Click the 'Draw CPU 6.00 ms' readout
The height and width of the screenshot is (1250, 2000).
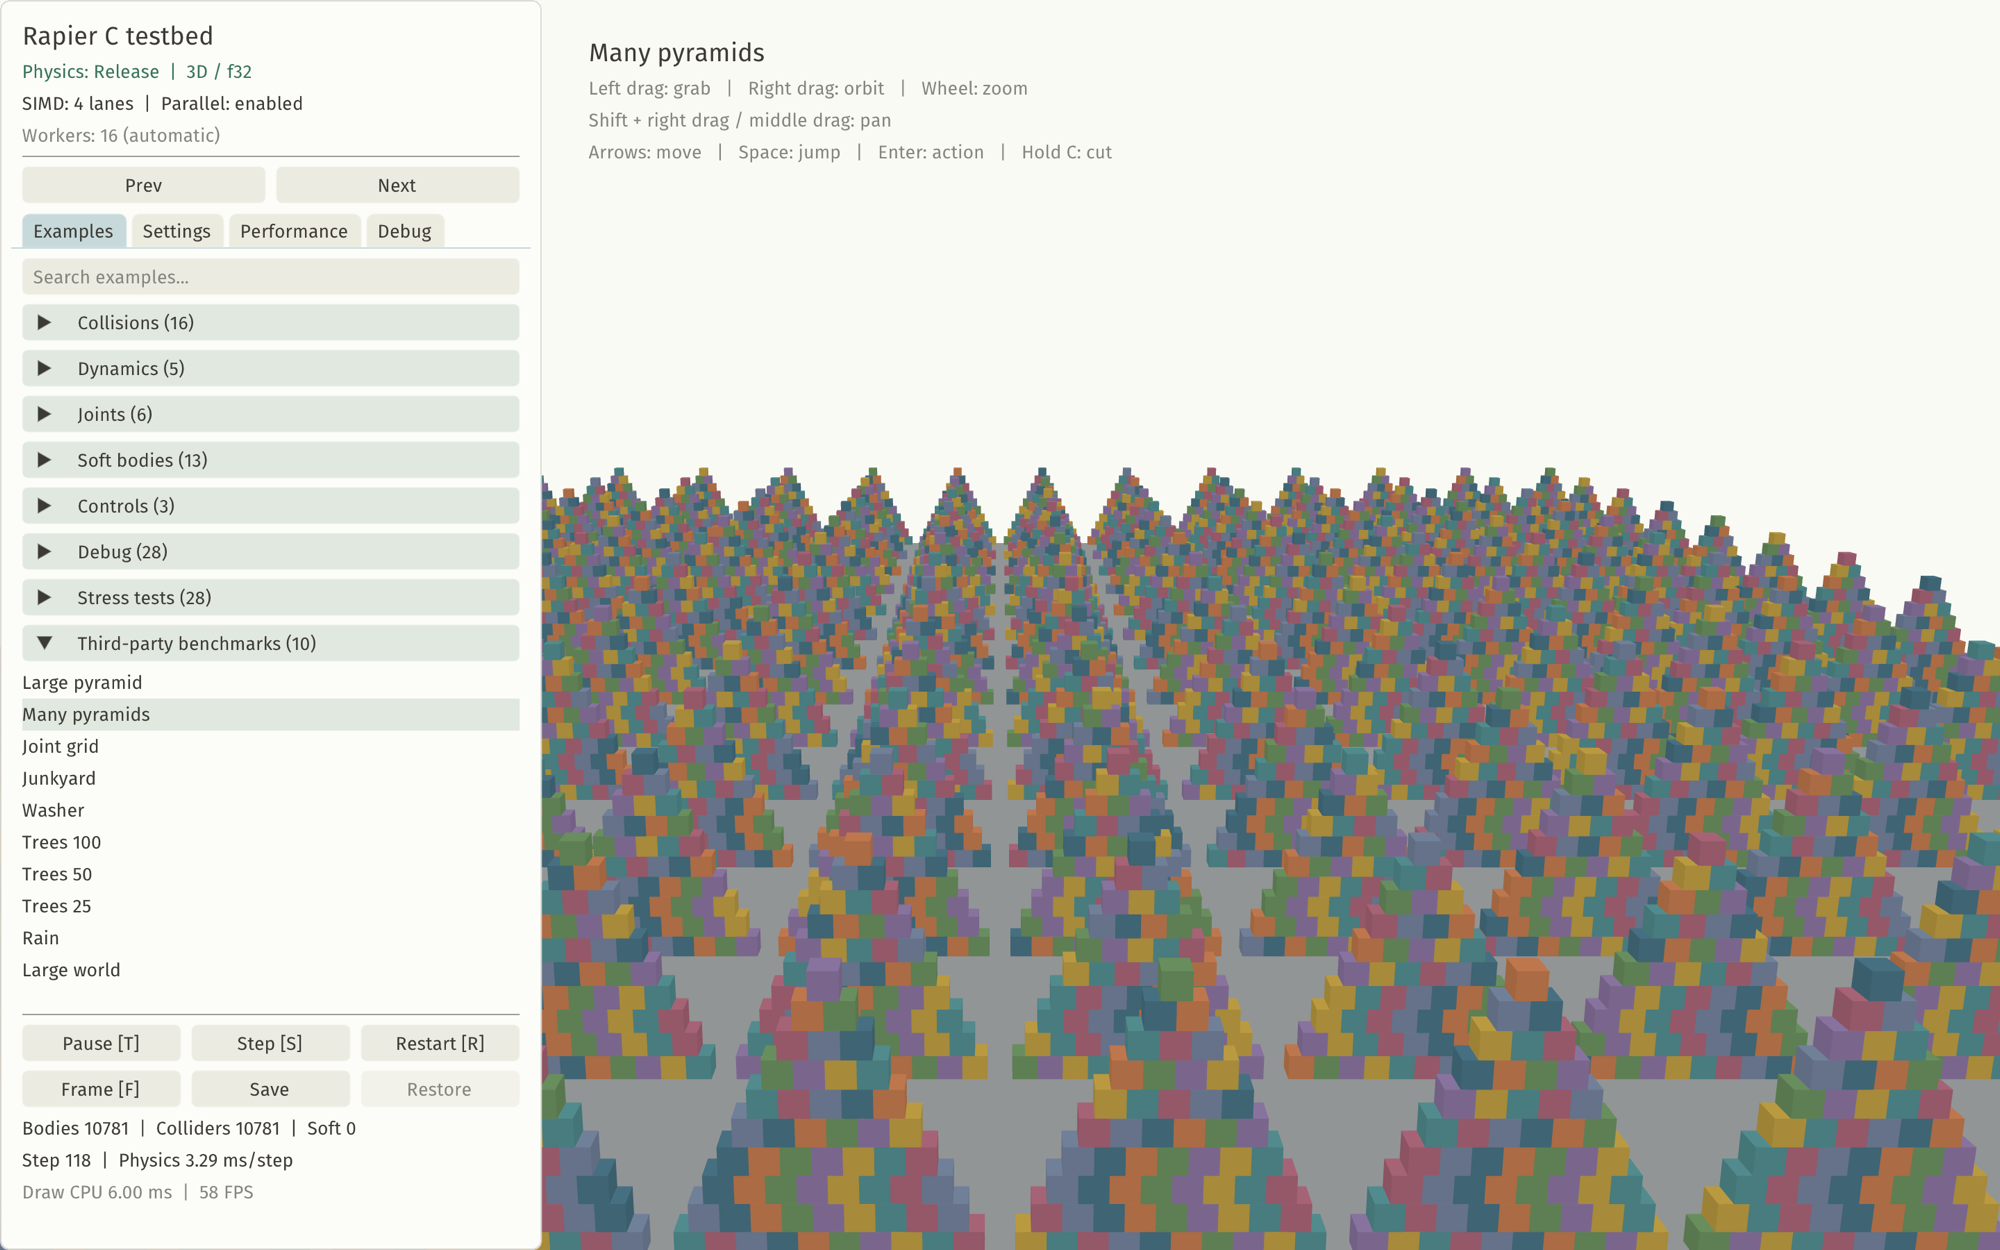pyautogui.click(x=97, y=1192)
